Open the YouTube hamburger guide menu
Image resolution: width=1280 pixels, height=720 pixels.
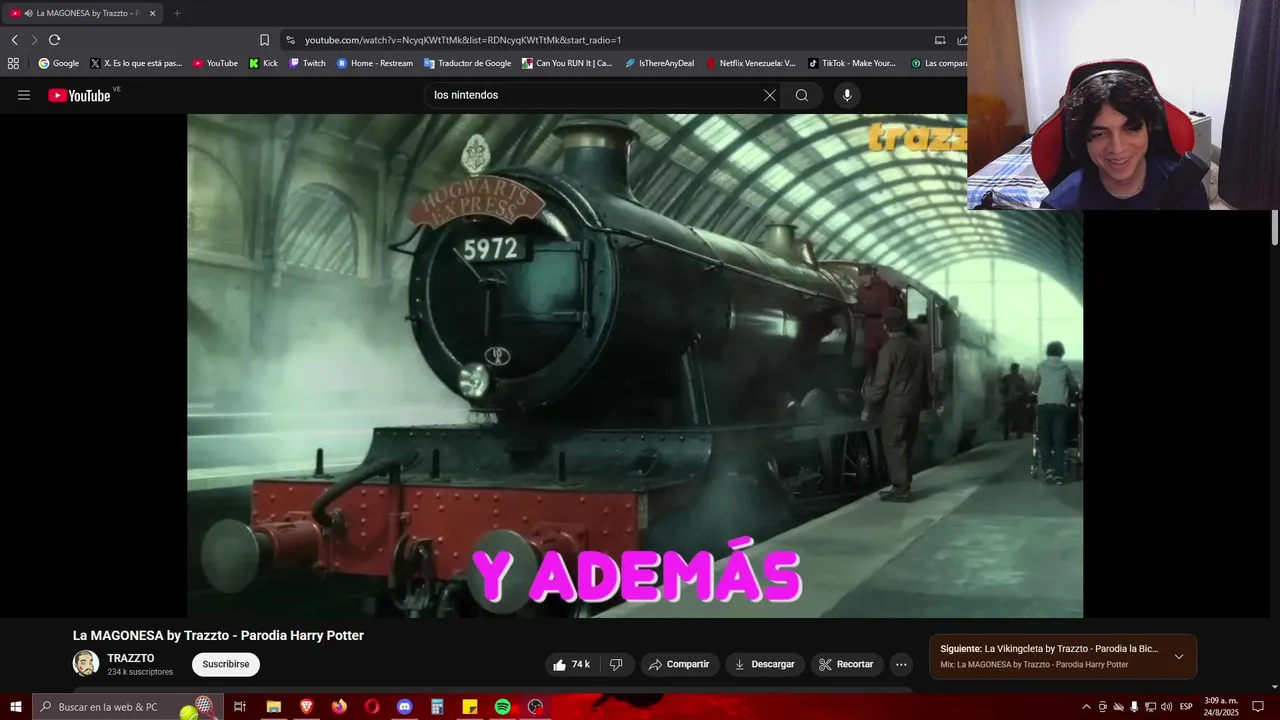pos(24,95)
